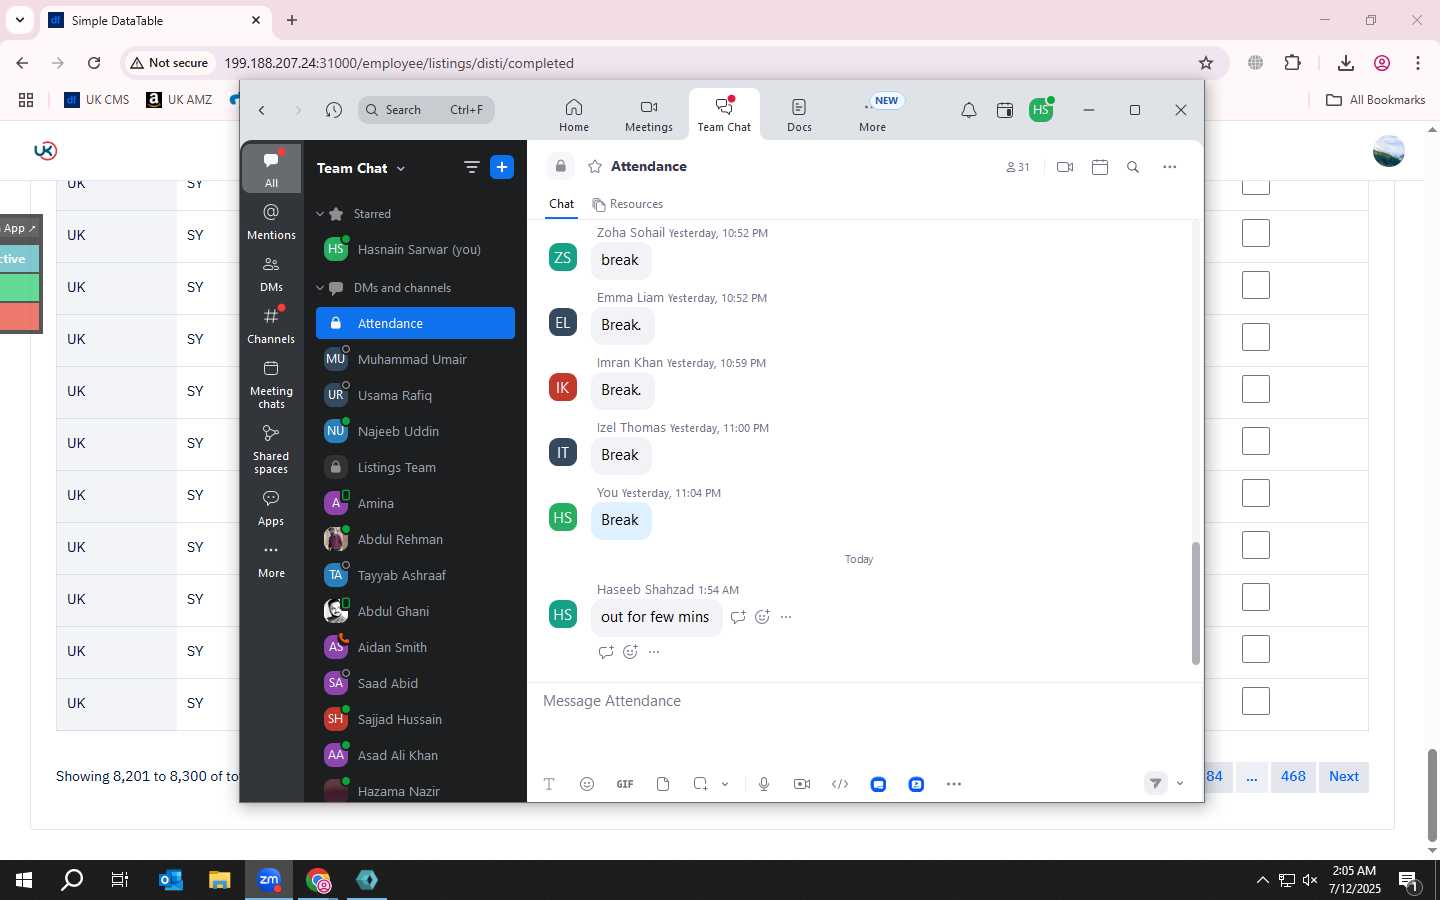Switch to the Resources tab in Attendance
Viewport: 1440px width, 900px height.
pyautogui.click(x=628, y=204)
